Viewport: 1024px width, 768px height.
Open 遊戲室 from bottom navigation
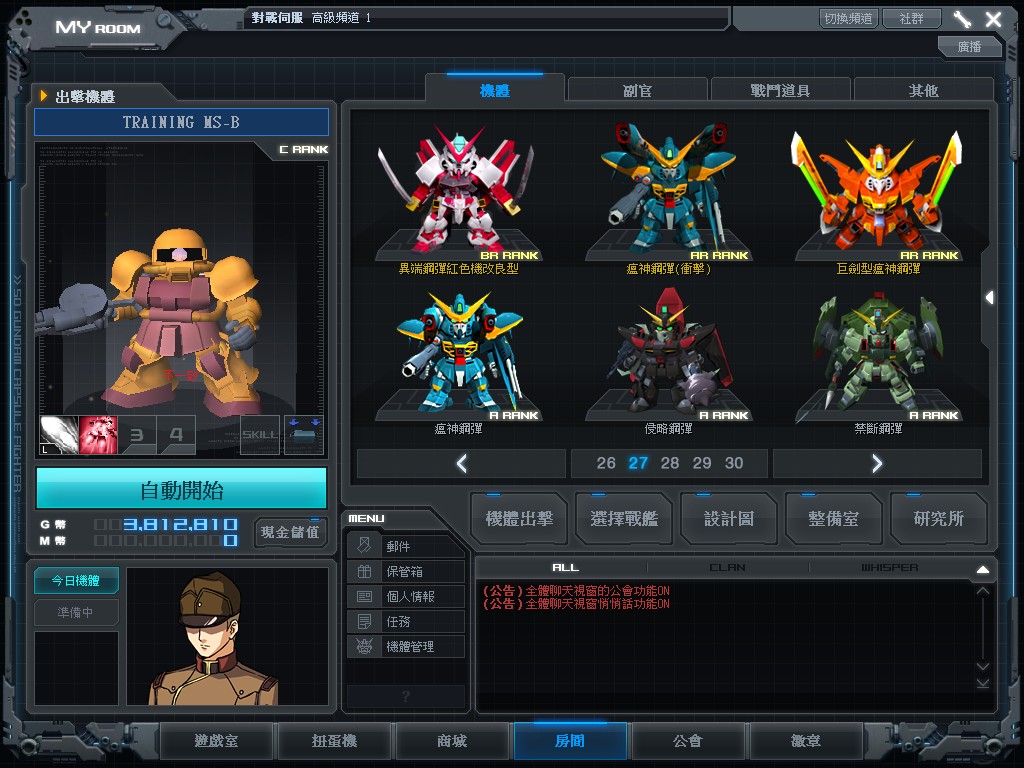[x=216, y=741]
